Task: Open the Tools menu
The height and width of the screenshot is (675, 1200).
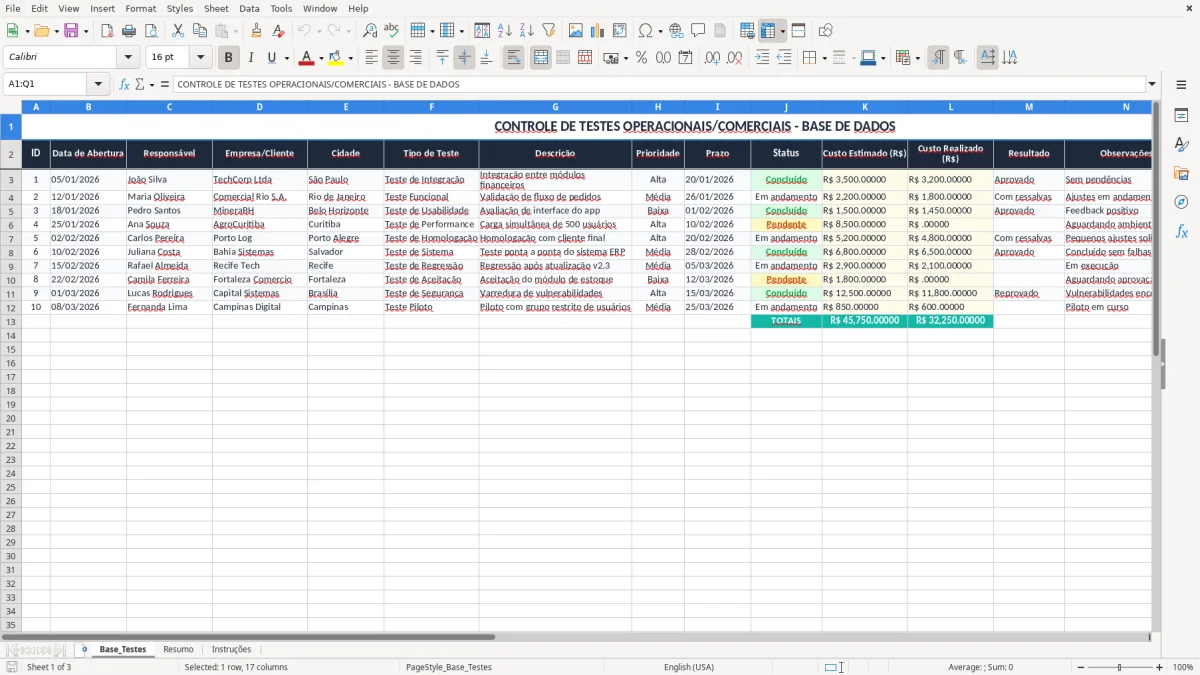Action: click(281, 8)
